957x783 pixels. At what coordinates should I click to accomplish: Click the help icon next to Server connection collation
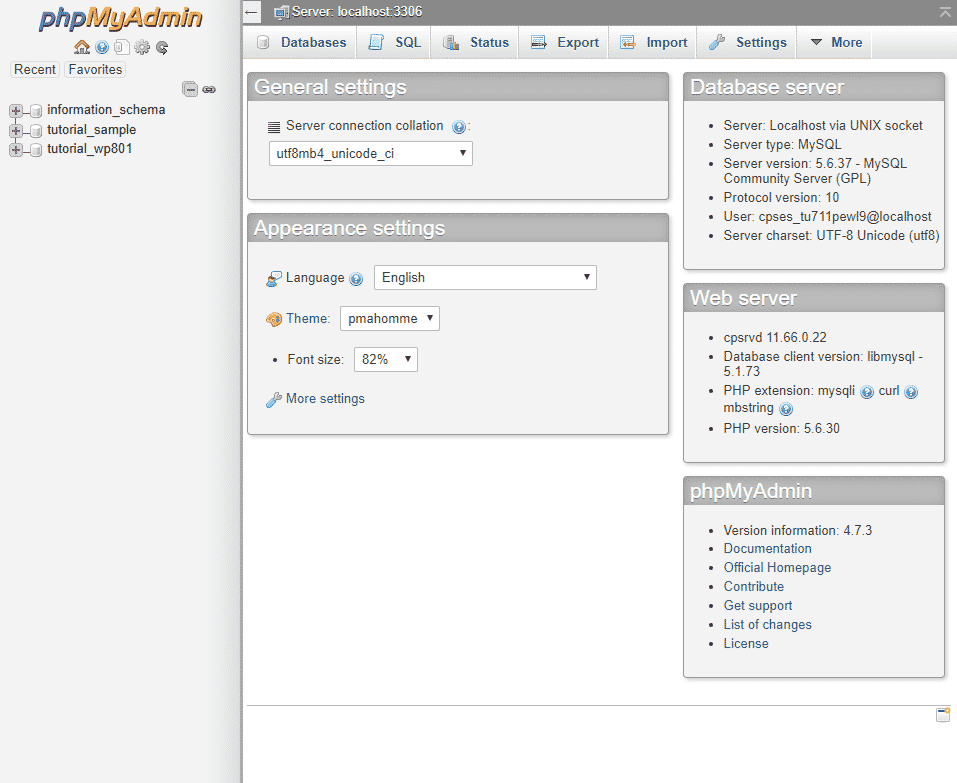(459, 126)
